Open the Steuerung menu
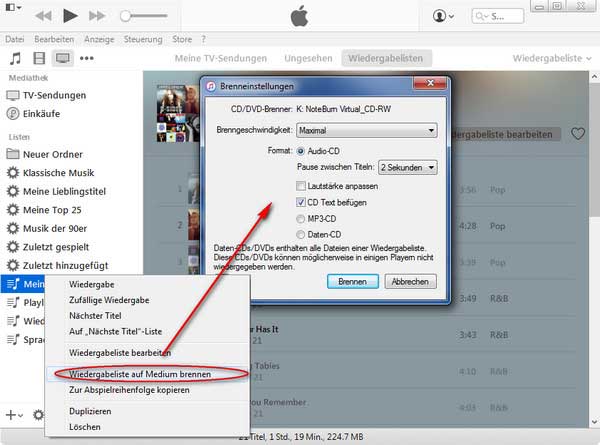Viewport: 600px width, 445px height. coord(143,39)
